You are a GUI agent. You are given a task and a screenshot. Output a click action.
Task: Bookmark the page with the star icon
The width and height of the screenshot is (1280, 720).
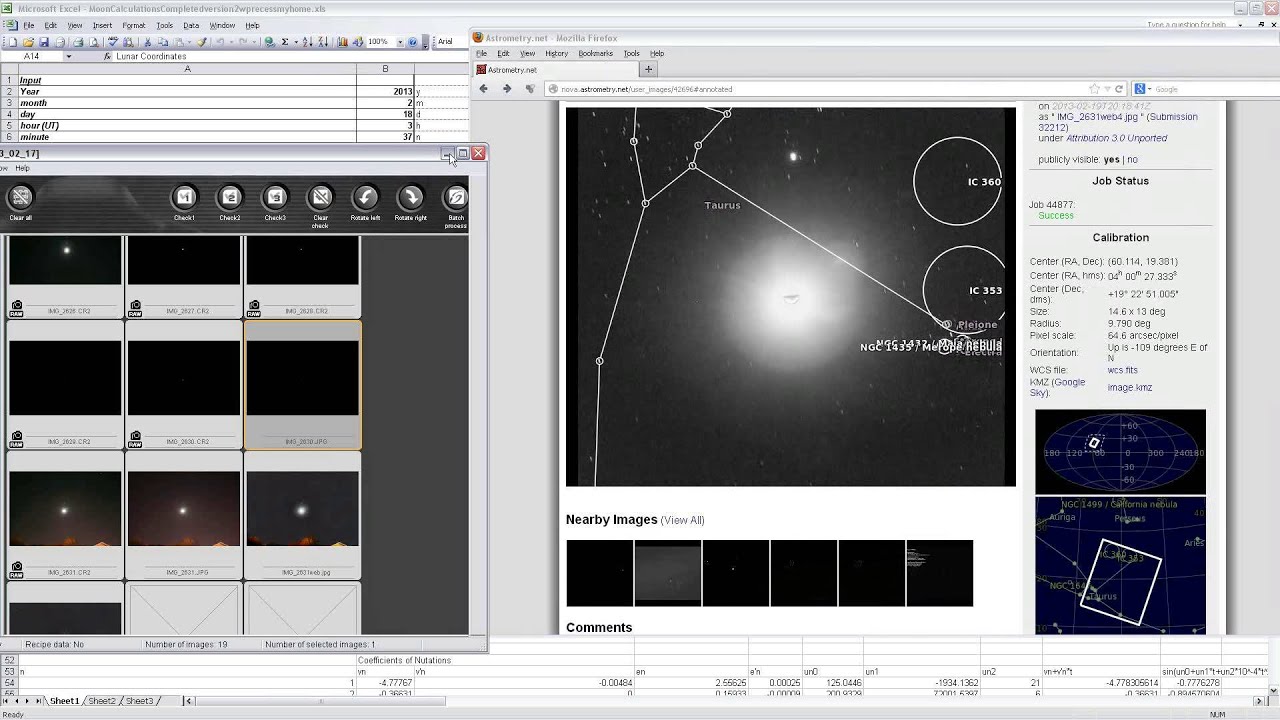pos(1094,89)
